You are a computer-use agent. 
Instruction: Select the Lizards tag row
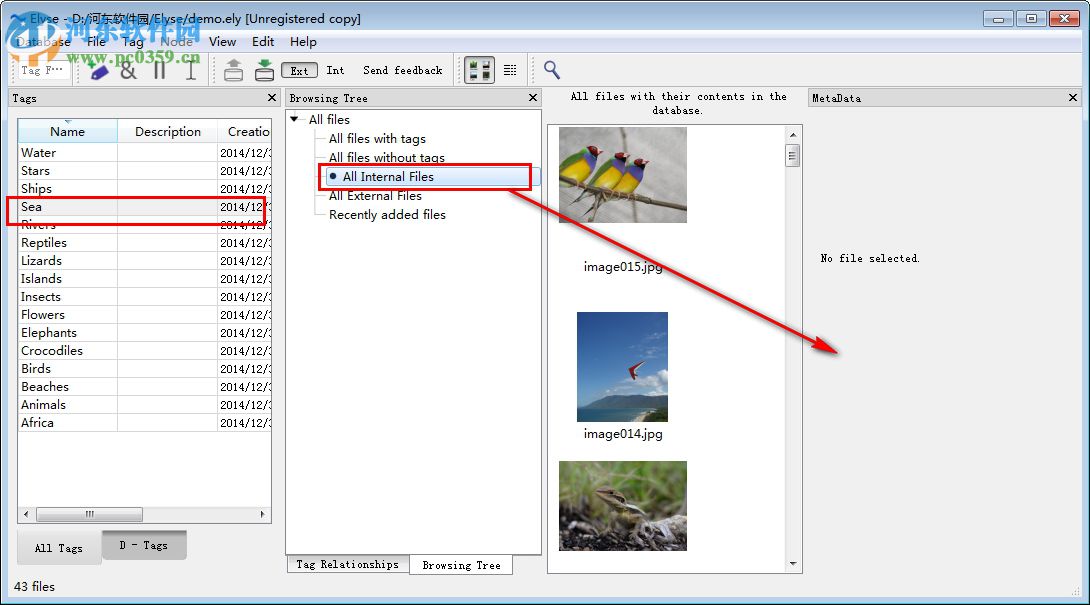coord(145,261)
